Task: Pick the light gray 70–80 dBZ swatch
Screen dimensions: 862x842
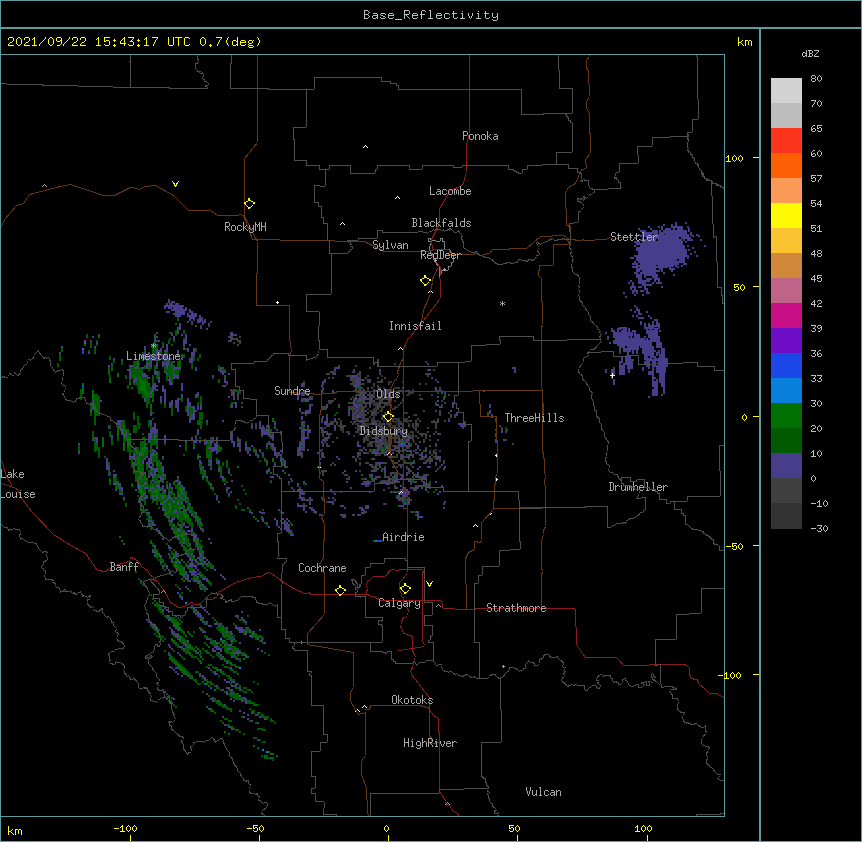Action: click(786, 90)
